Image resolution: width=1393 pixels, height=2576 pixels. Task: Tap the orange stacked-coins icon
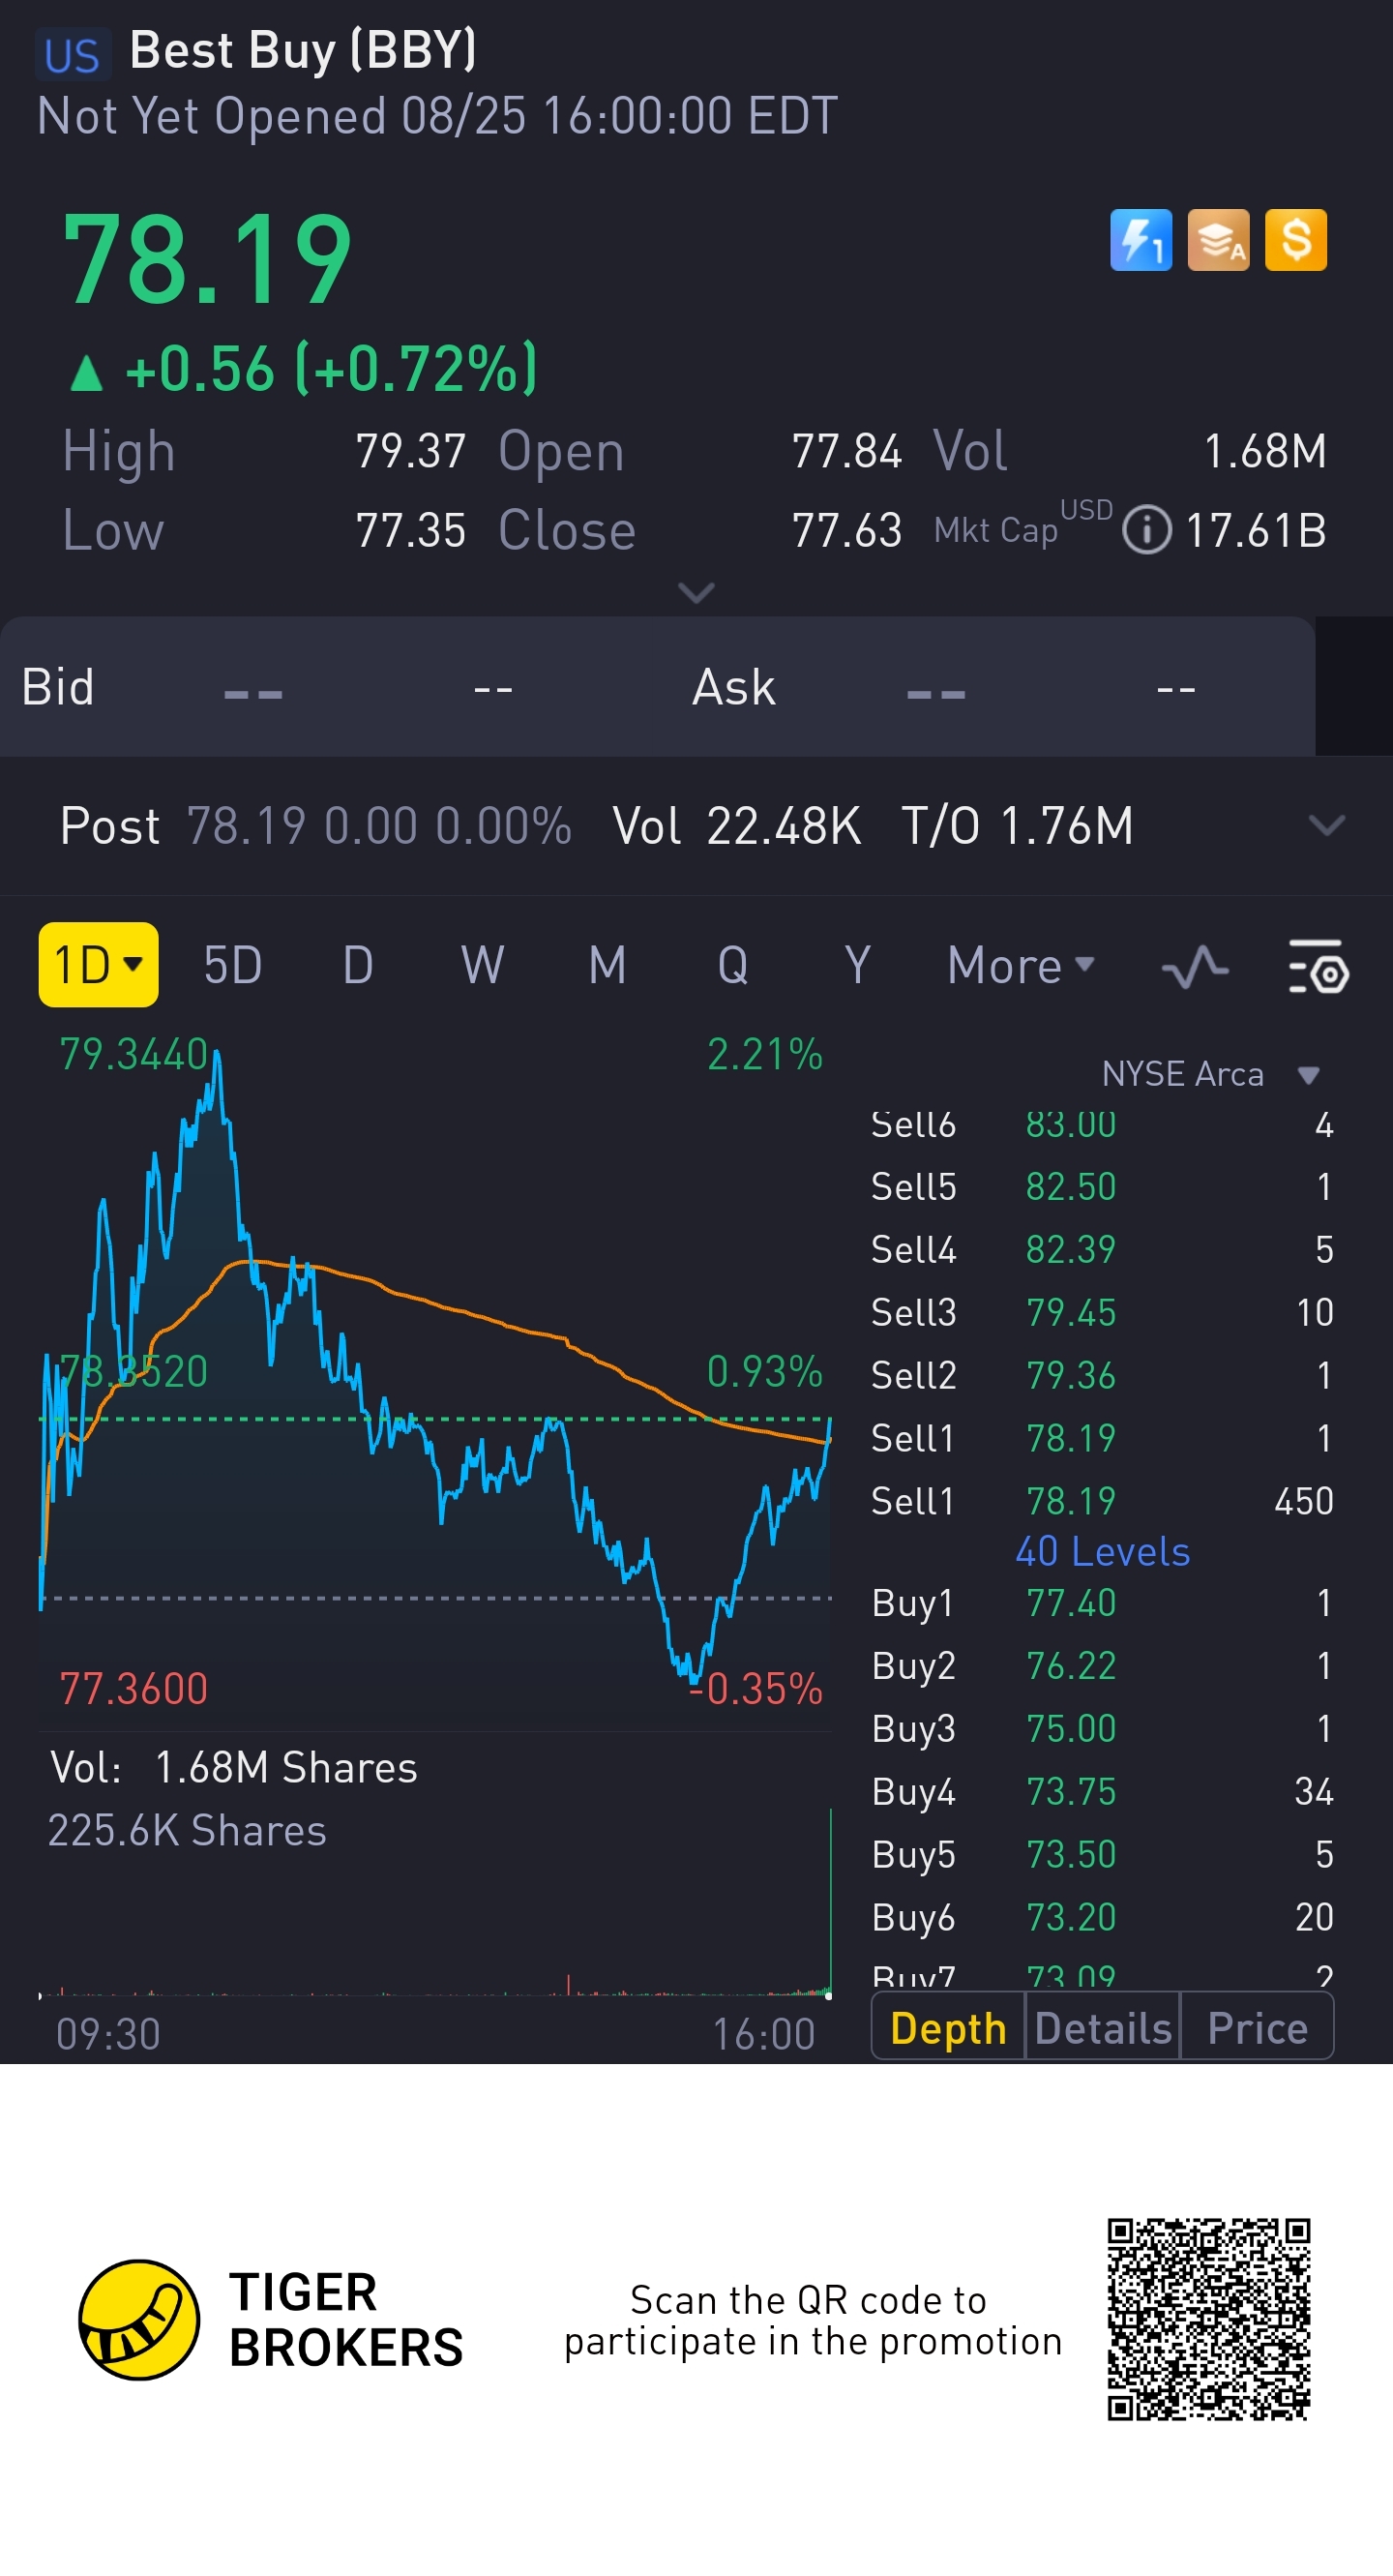pyautogui.click(x=1218, y=240)
